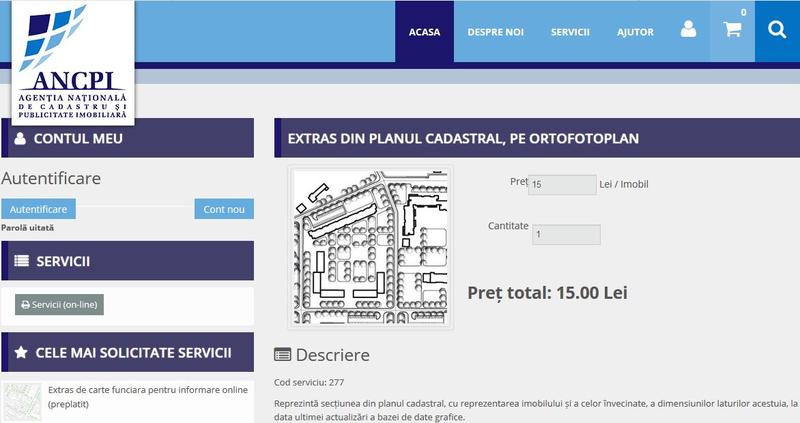Click the star icon beside Cele Mai Solicitate

pyautogui.click(x=21, y=352)
